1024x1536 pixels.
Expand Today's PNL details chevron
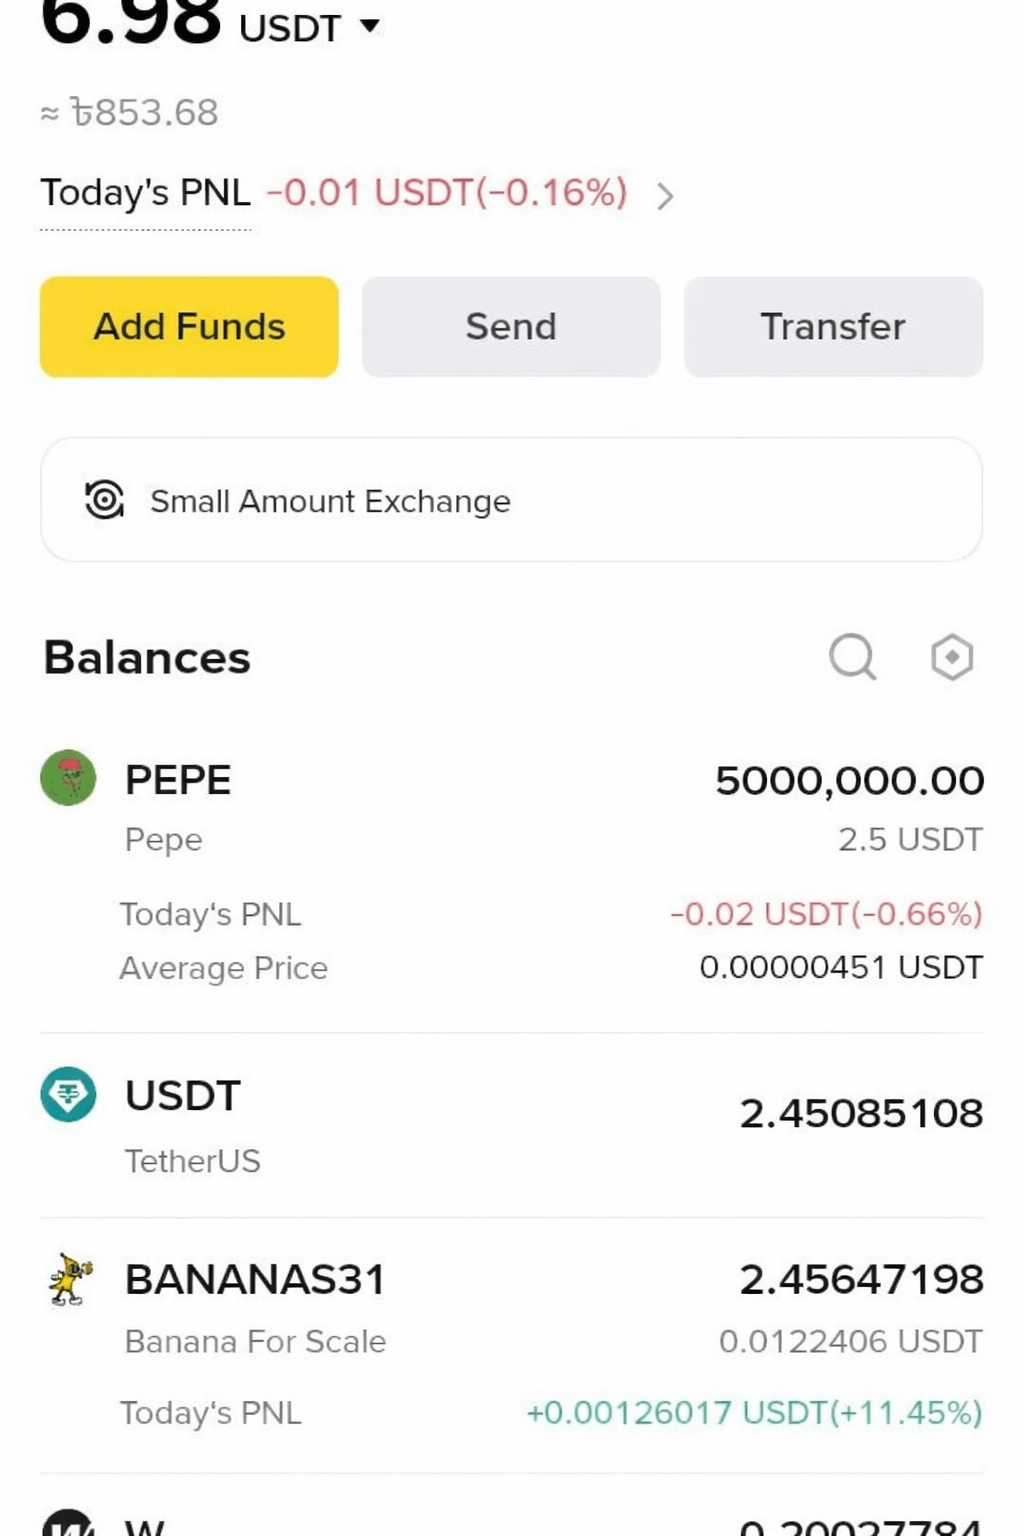click(x=665, y=195)
